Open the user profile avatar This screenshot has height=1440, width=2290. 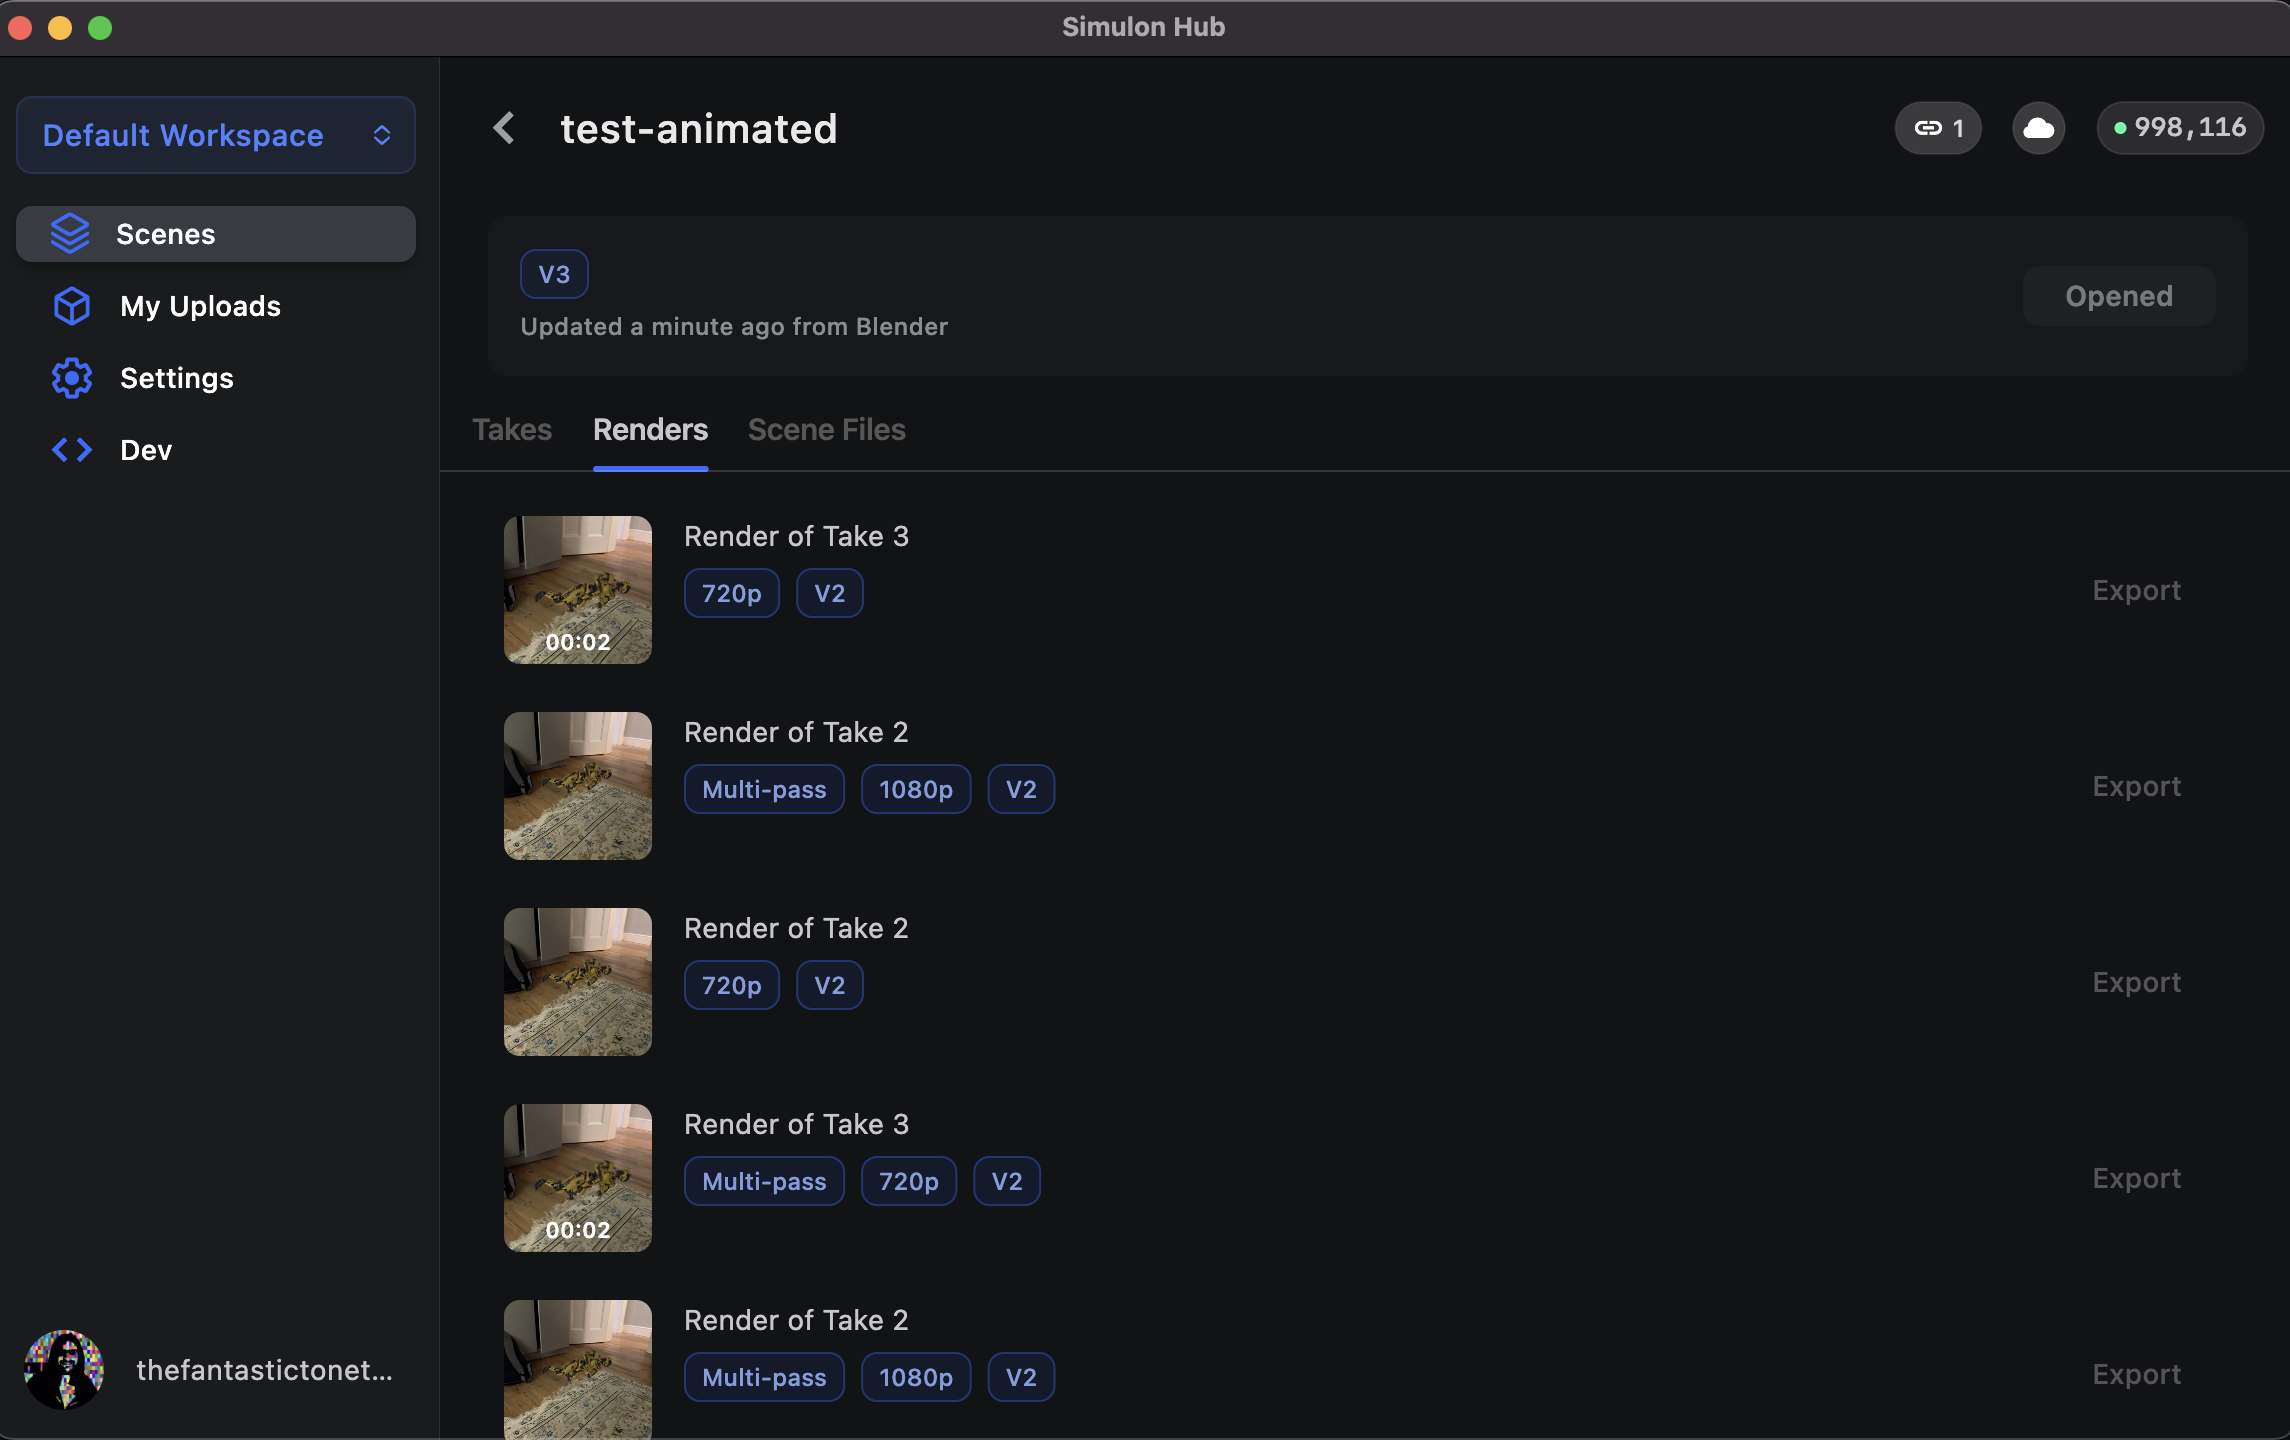(64, 1370)
